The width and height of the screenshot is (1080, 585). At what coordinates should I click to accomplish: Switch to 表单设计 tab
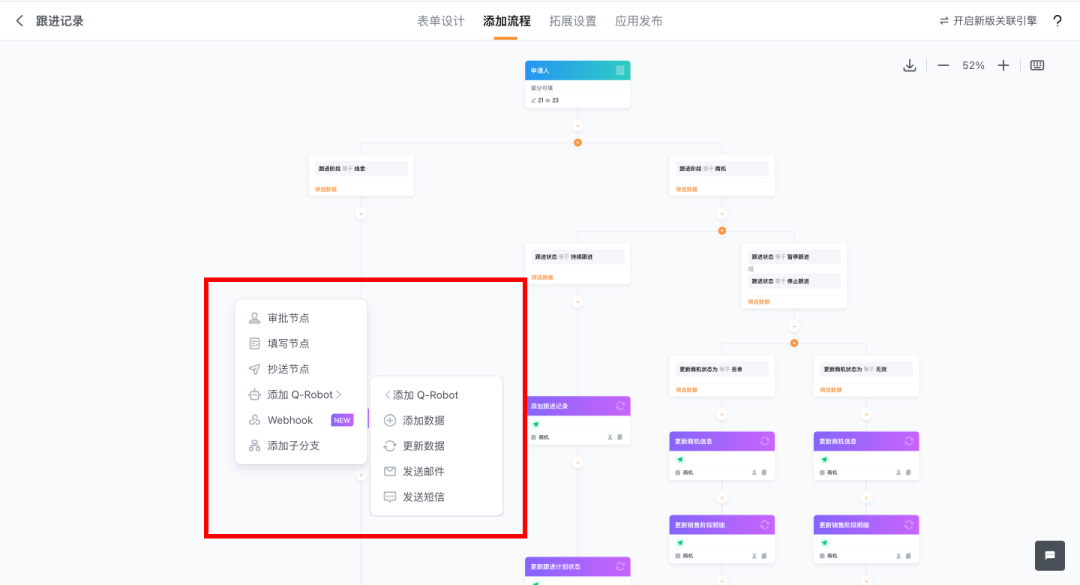(440, 21)
